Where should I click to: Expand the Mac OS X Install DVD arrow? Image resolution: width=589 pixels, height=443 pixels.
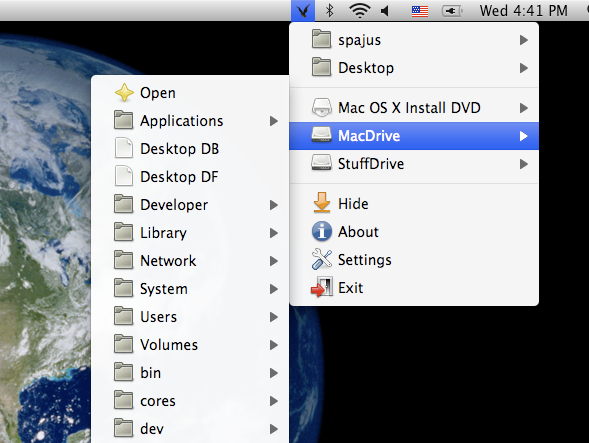point(524,108)
